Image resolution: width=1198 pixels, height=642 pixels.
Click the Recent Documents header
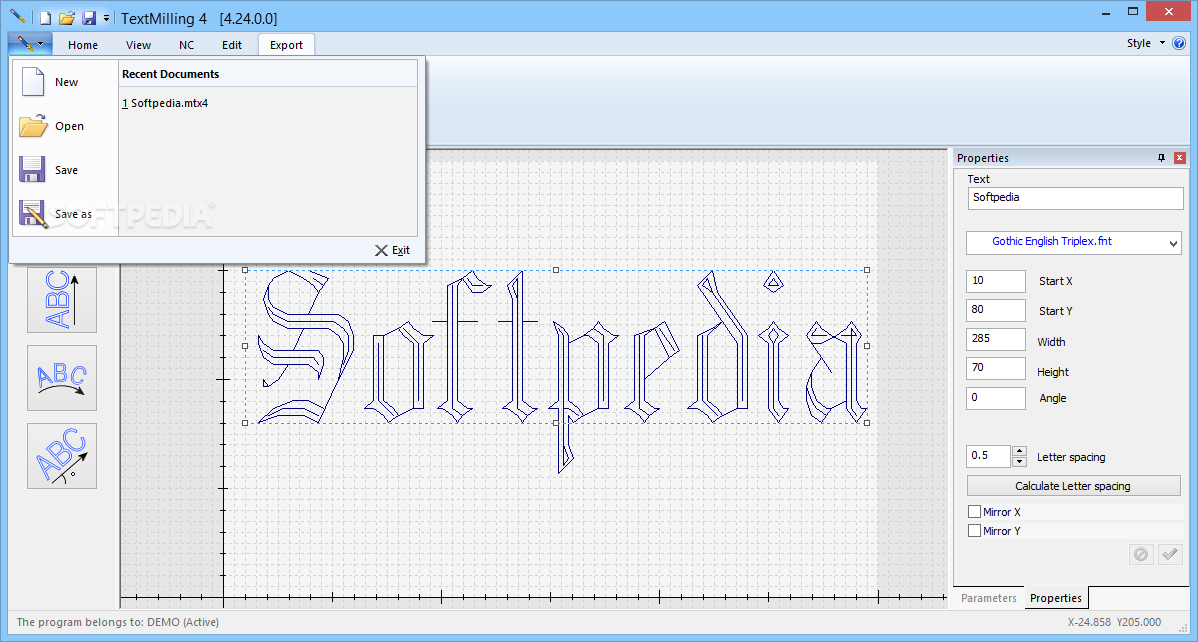pyautogui.click(x=170, y=74)
